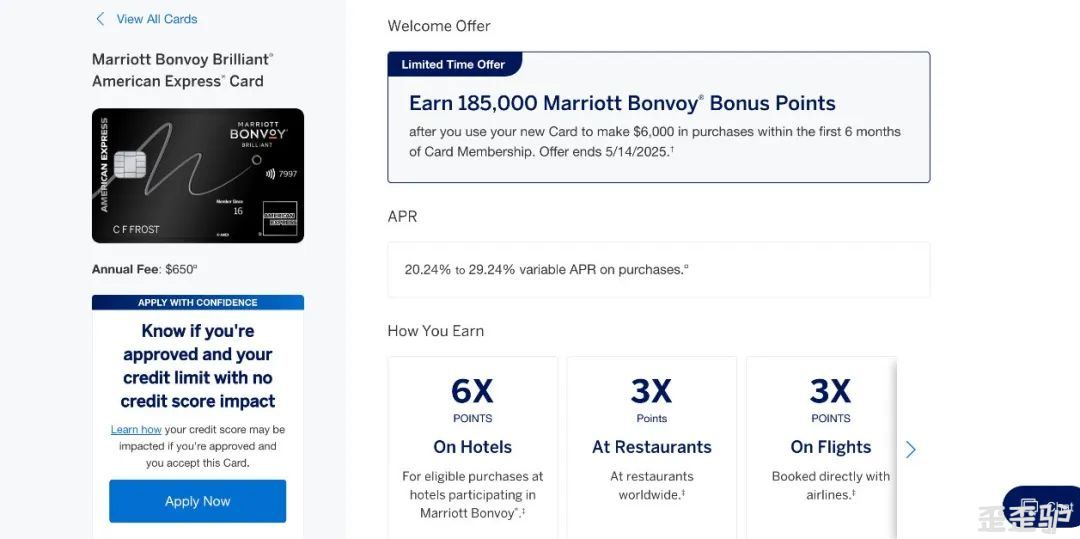Click the Apply Now button
This screenshot has width=1080, height=539.
pos(198,501)
